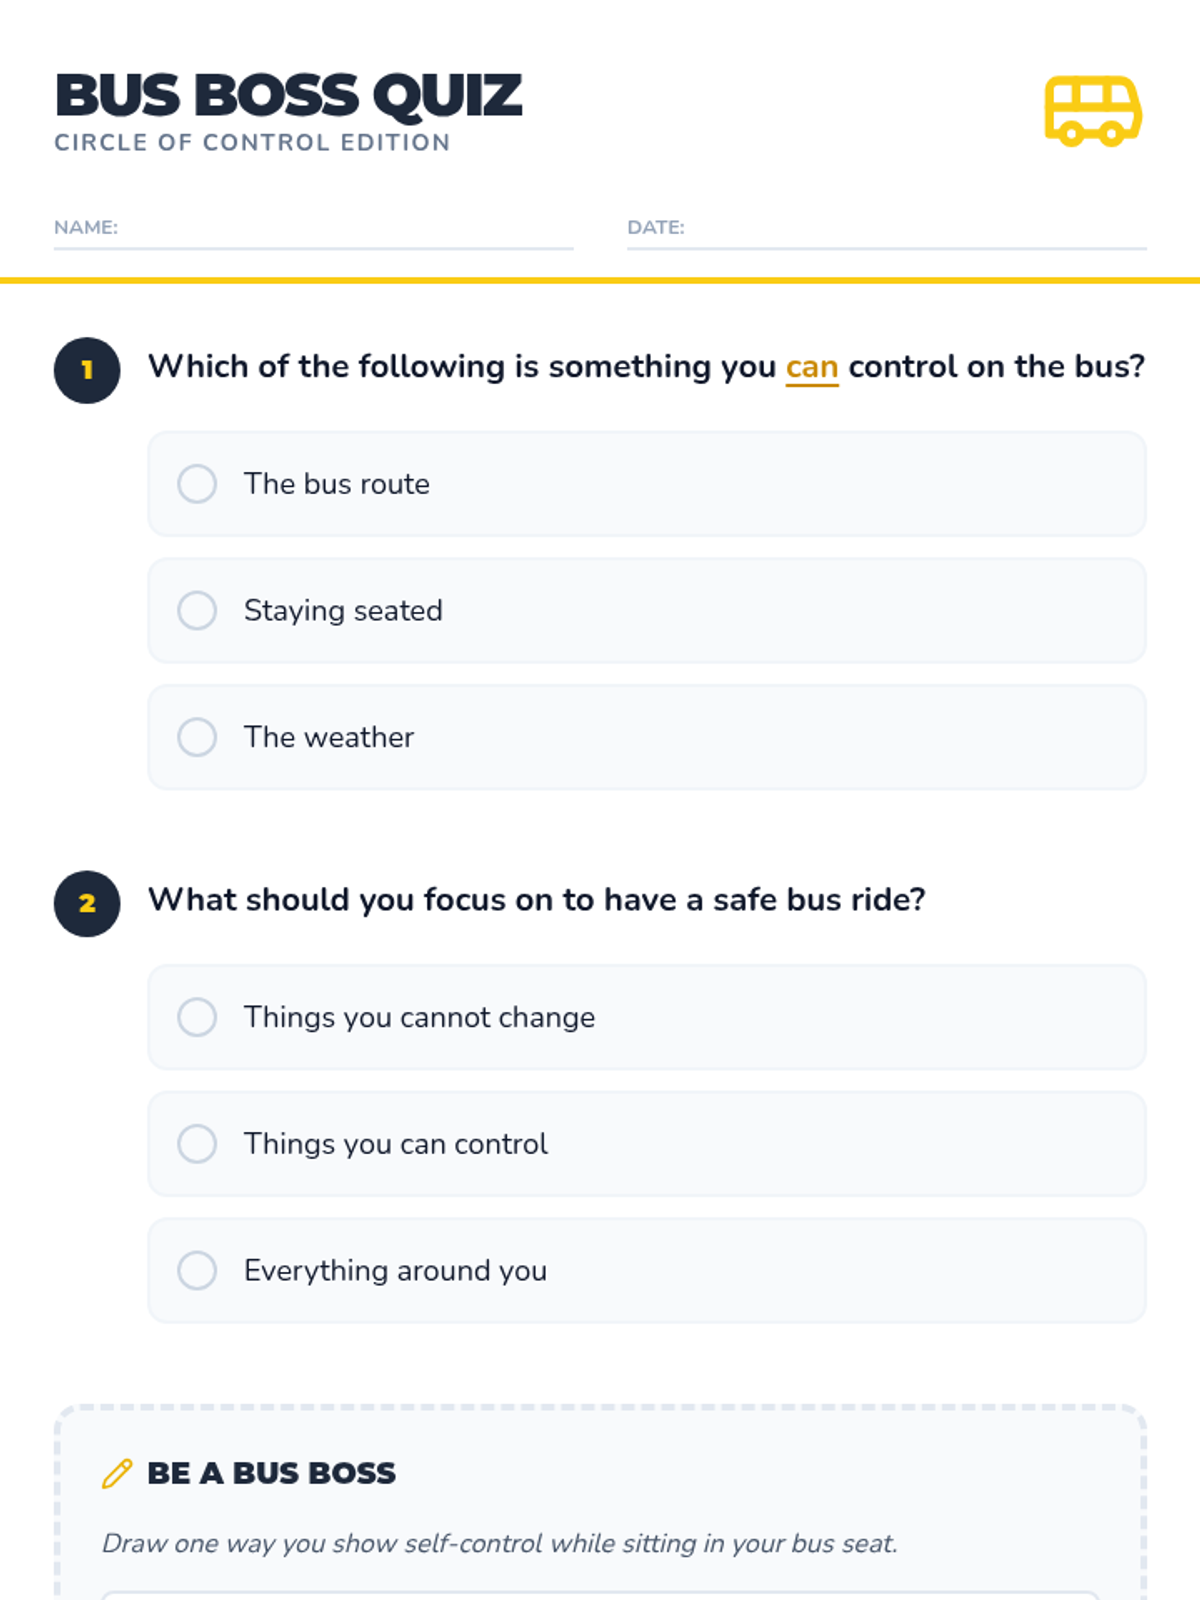Select the 'Staying seated' radio option
The width and height of the screenshot is (1200, 1600).
click(197, 610)
